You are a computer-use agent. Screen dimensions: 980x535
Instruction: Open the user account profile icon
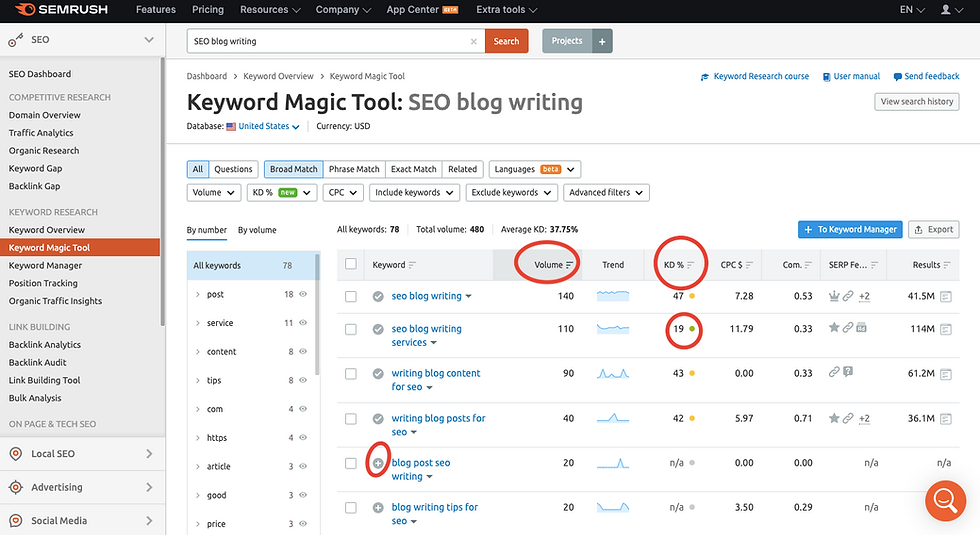point(946,9)
